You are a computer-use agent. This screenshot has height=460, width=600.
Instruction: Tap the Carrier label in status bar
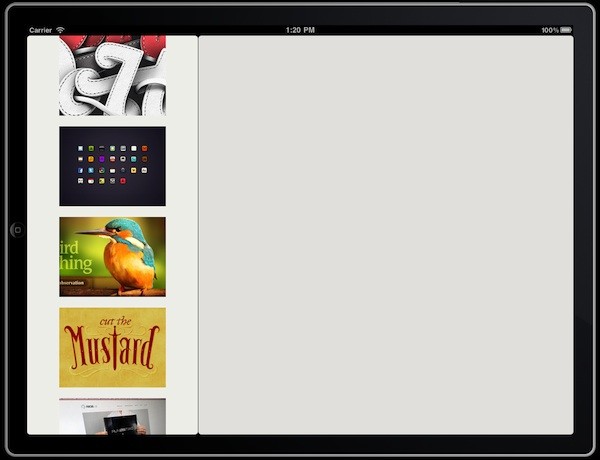41,30
